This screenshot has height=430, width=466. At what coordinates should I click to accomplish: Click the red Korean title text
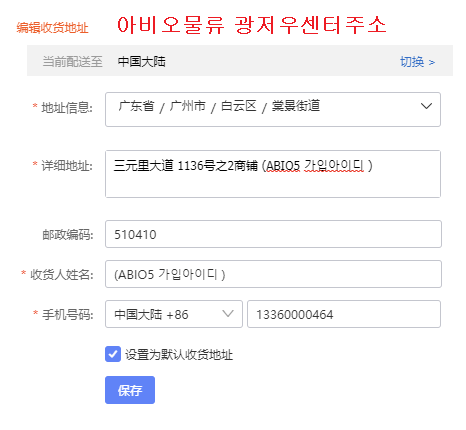[252, 25]
